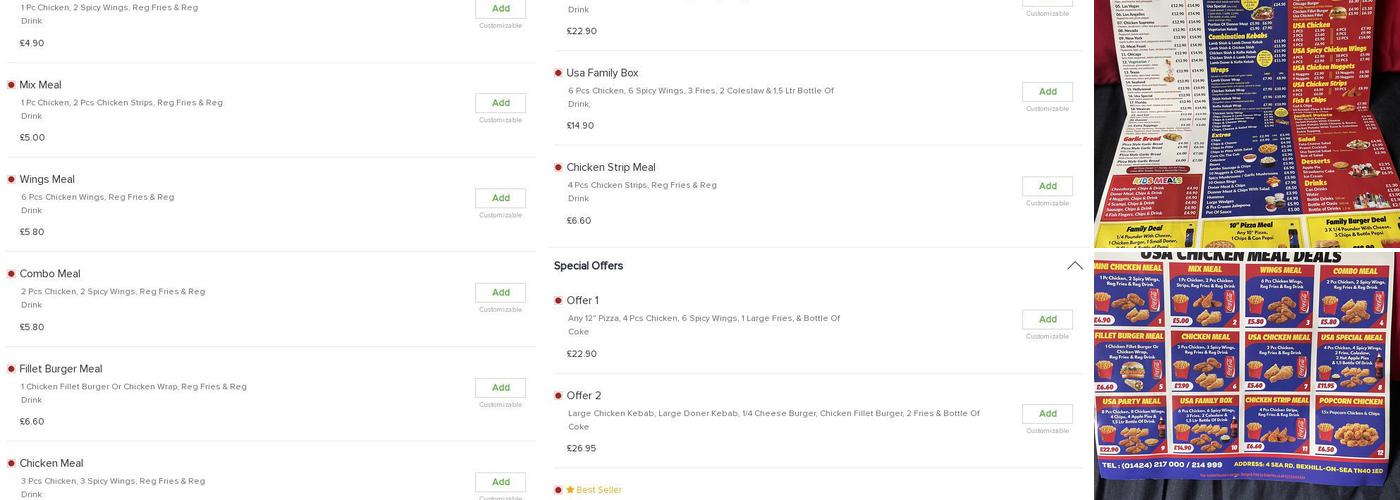Add Wings Meal to the basket
The width and height of the screenshot is (1400, 500).
pos(500,198)
